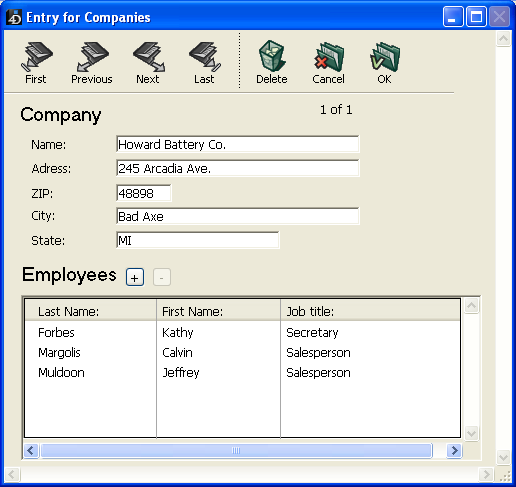Add an employee with plus button
This screenshot has height=487, width=516.
coord(135,277)
